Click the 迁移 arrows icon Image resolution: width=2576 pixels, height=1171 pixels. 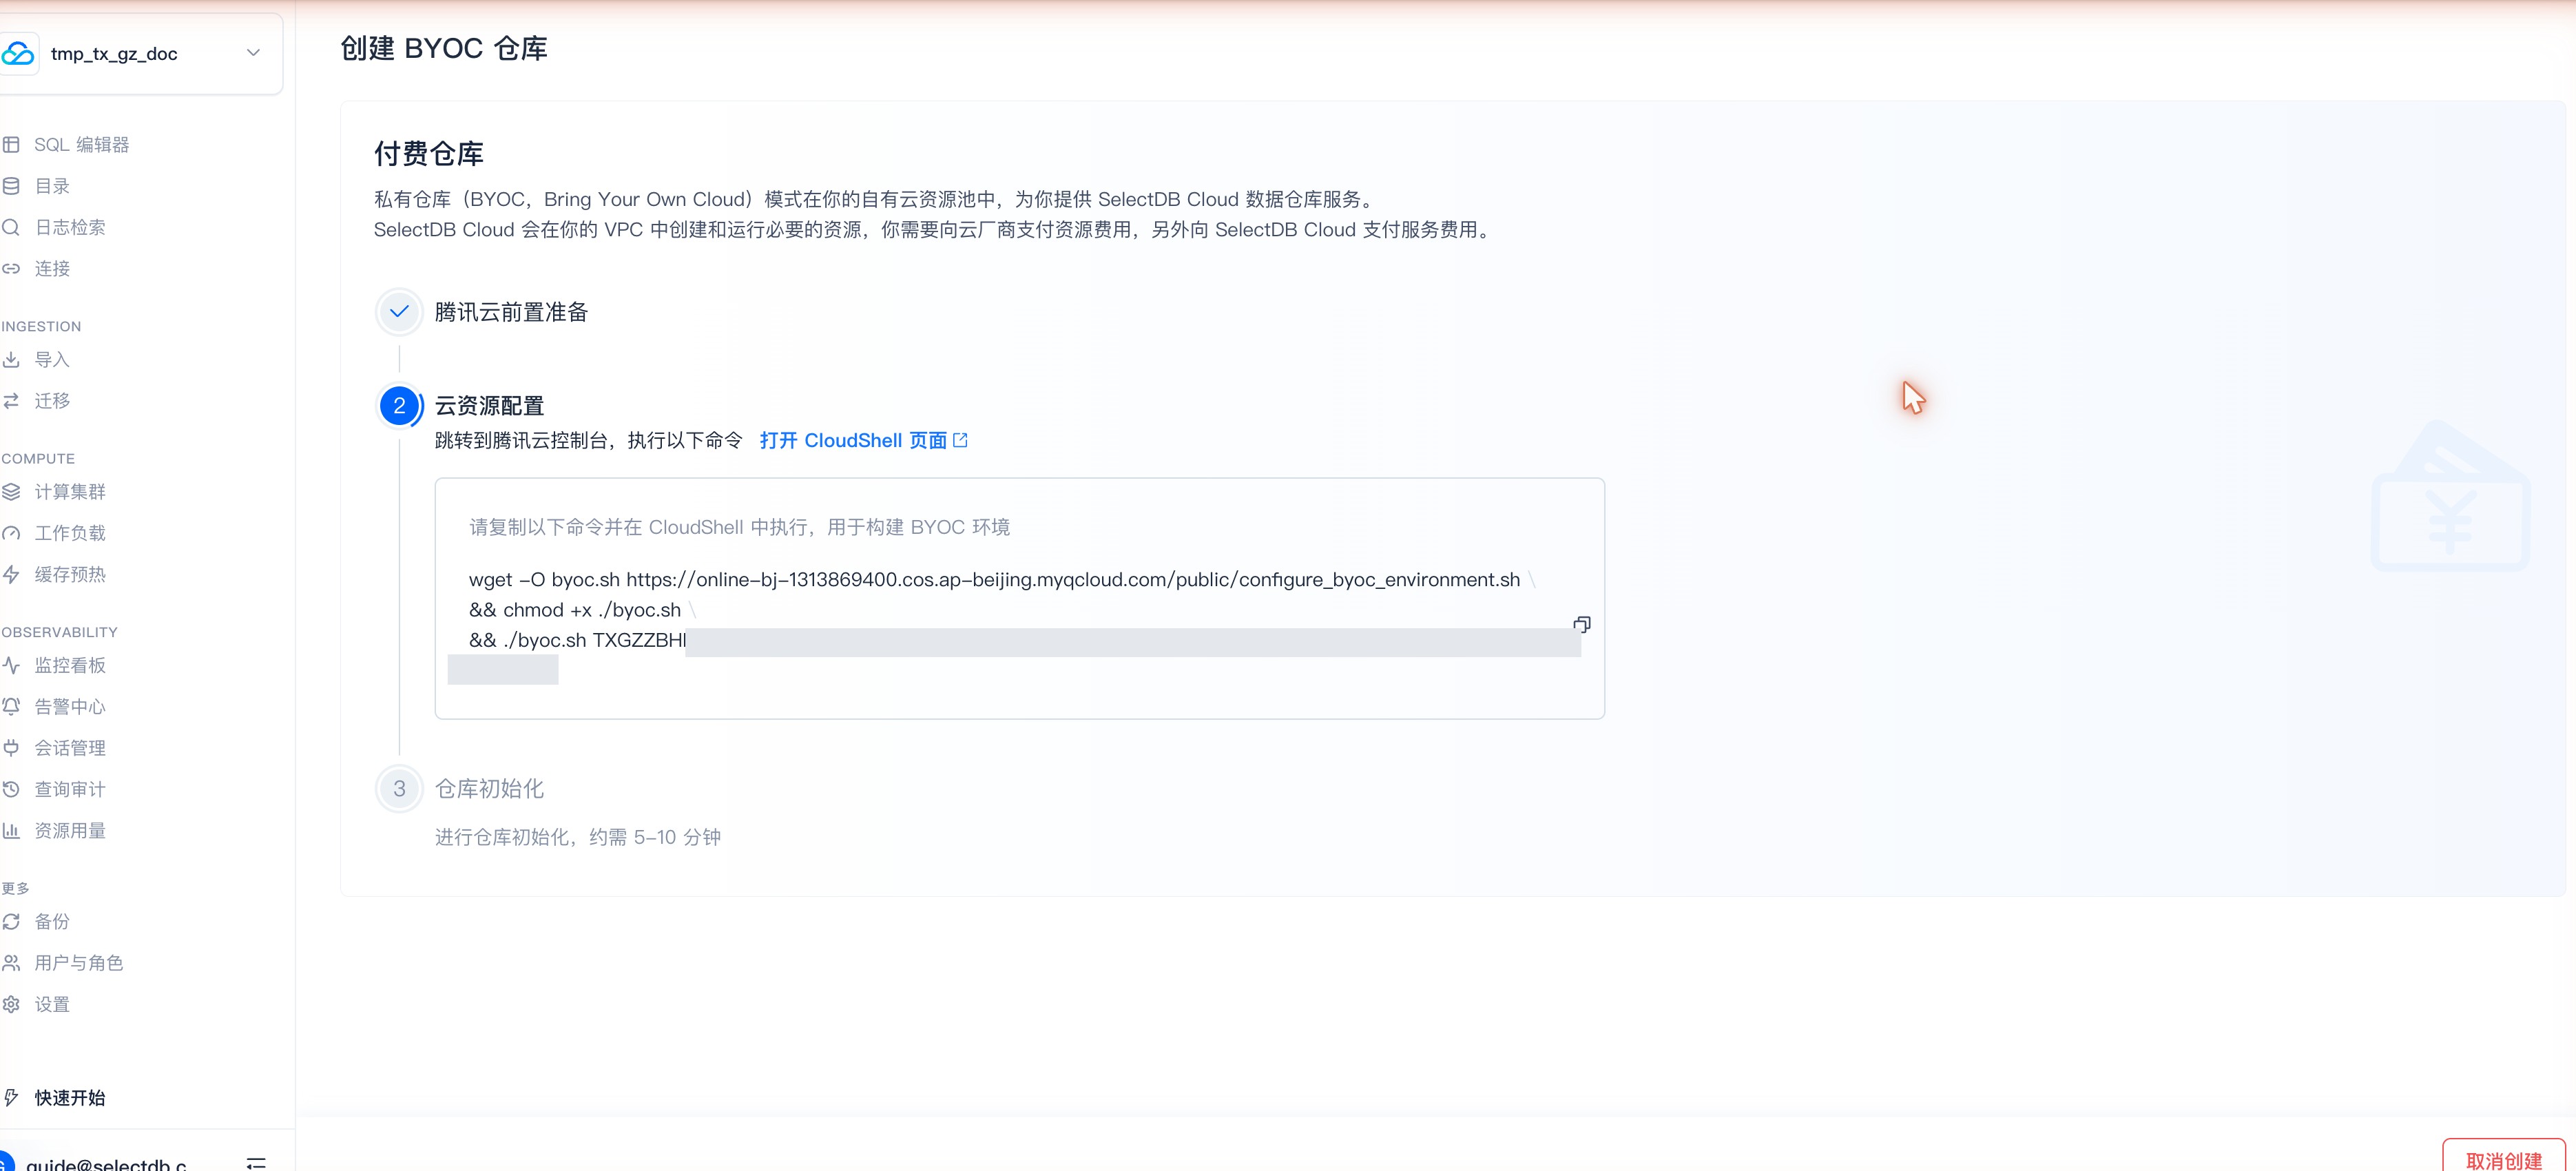point(11,400)
